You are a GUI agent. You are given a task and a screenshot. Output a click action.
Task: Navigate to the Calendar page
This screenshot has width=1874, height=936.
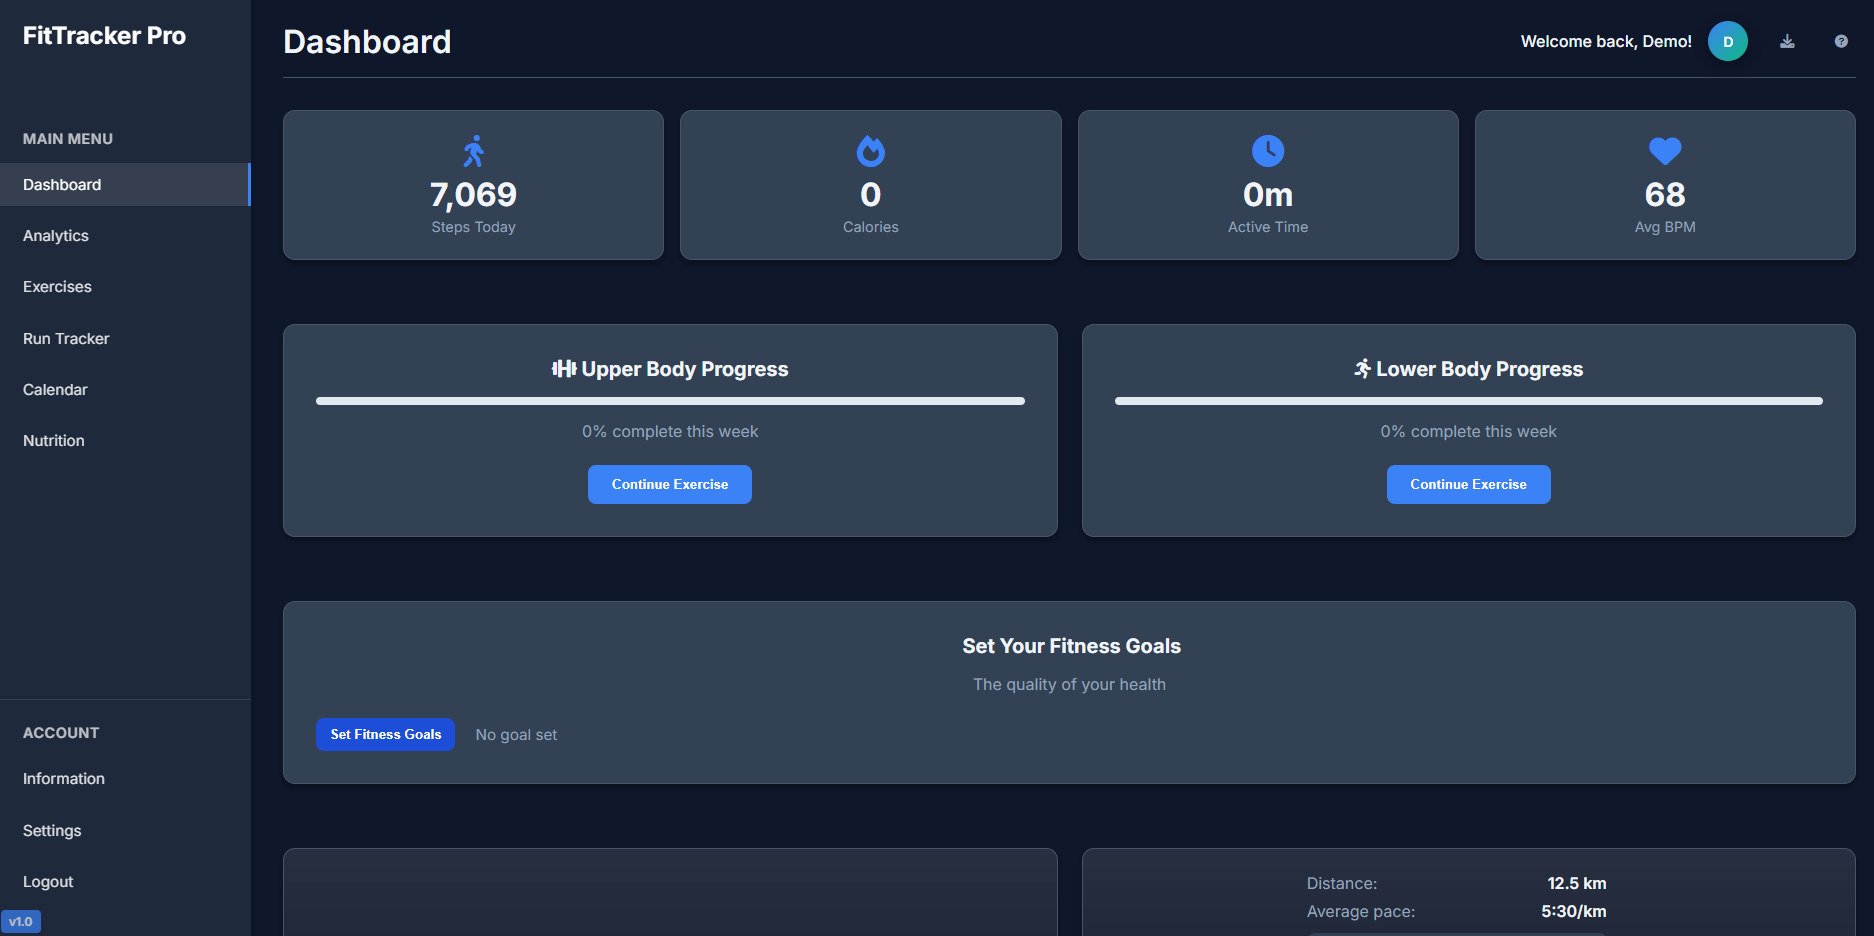[55, 389]
